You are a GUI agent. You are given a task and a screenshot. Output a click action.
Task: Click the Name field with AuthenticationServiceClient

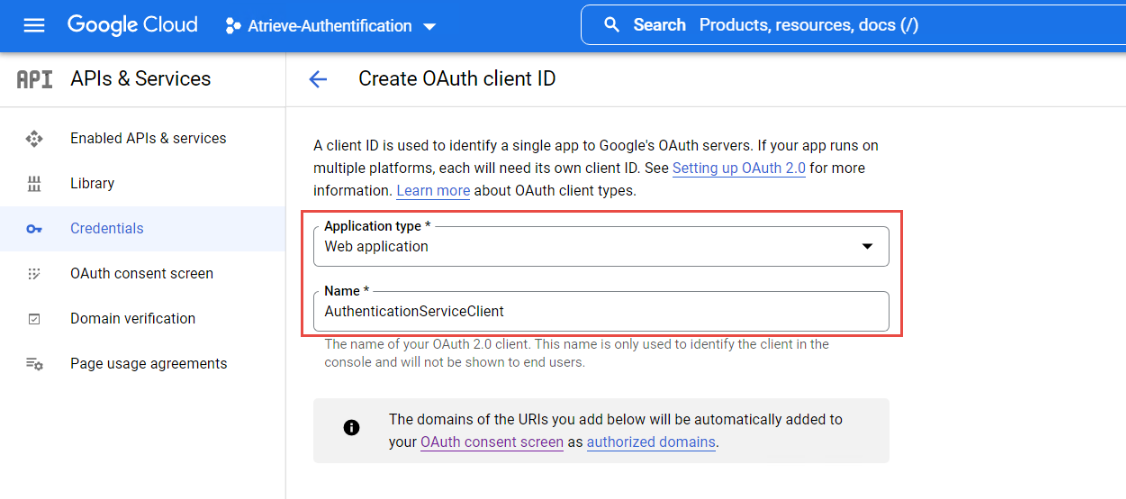pyautogui.click(x=600, y=311)
